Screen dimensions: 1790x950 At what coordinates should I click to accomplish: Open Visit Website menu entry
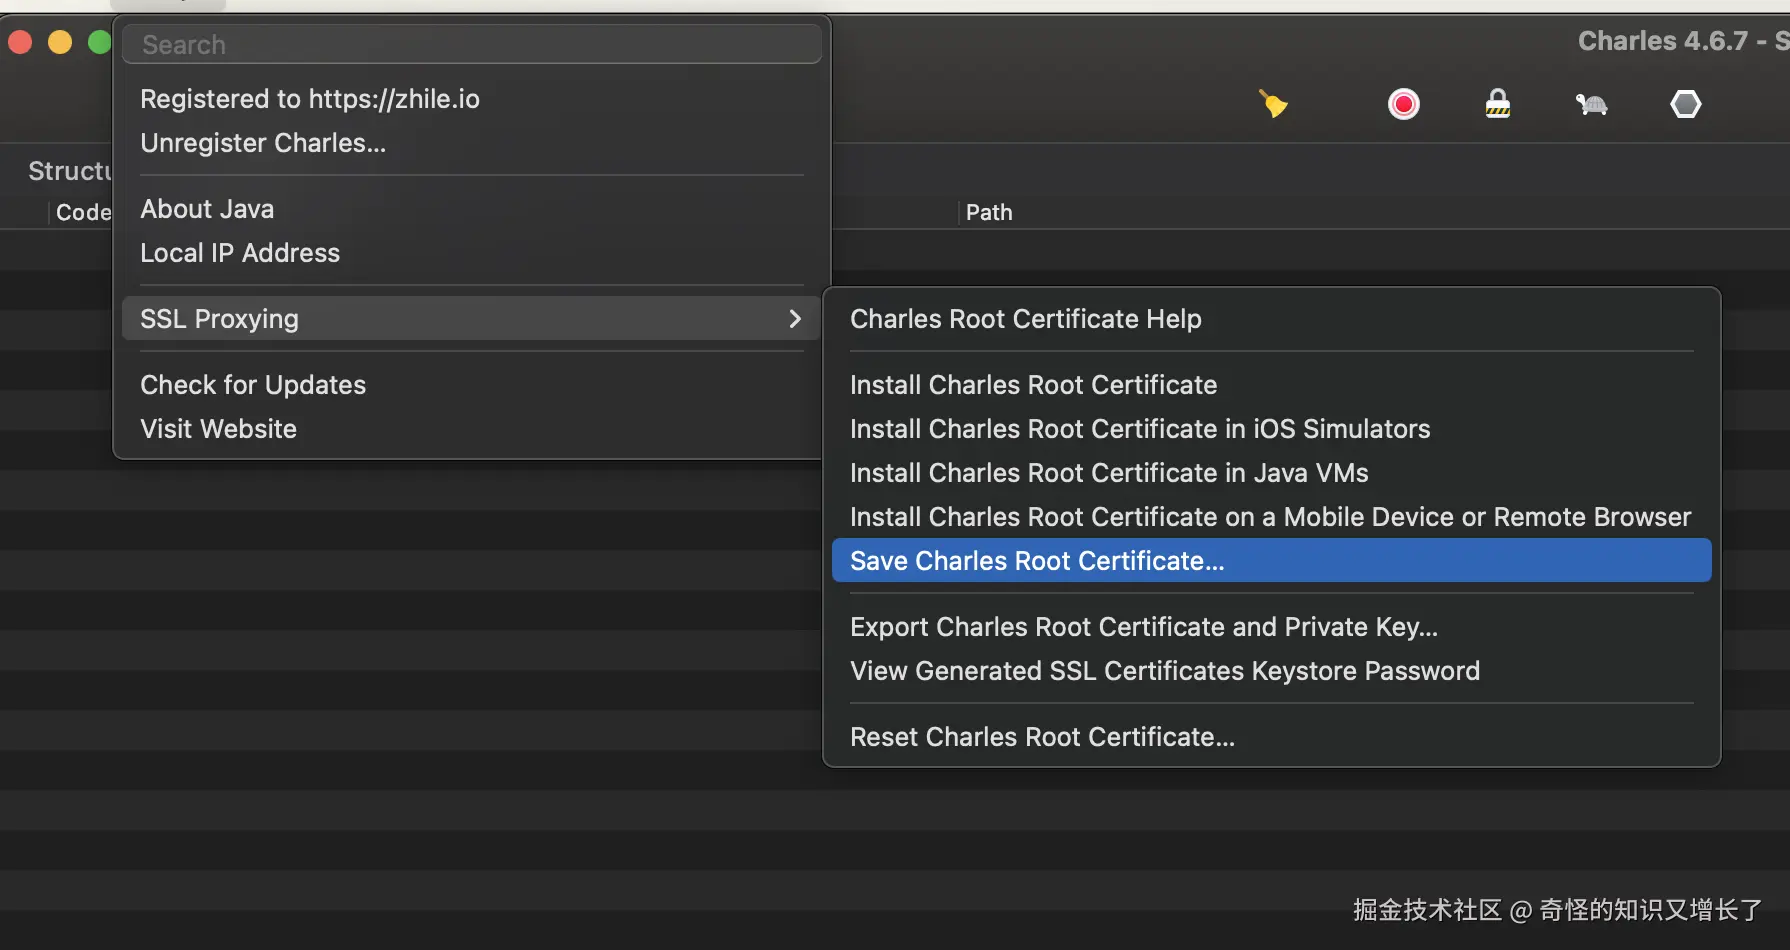click(x=218, y=429)
